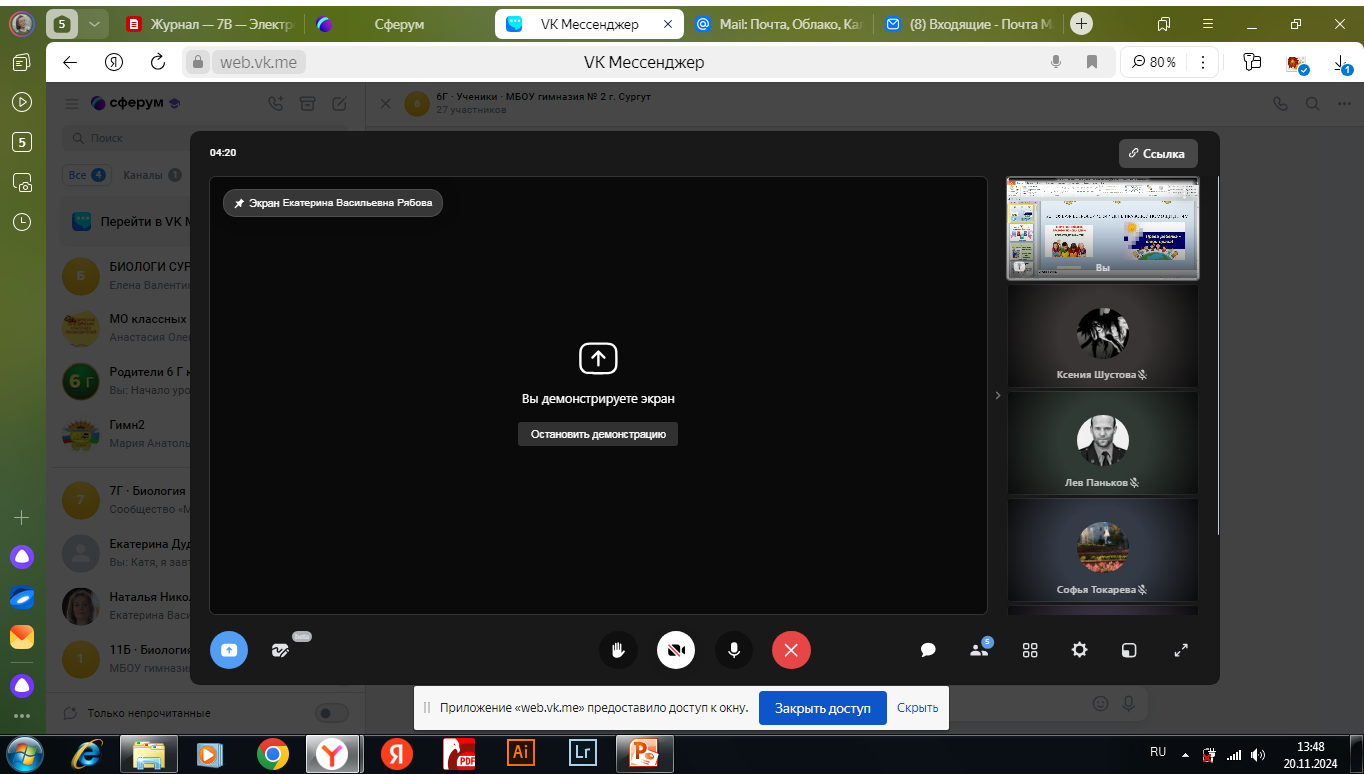
Task: Switch to the (8) Входящие mail tab
Action: click(968, 24)
